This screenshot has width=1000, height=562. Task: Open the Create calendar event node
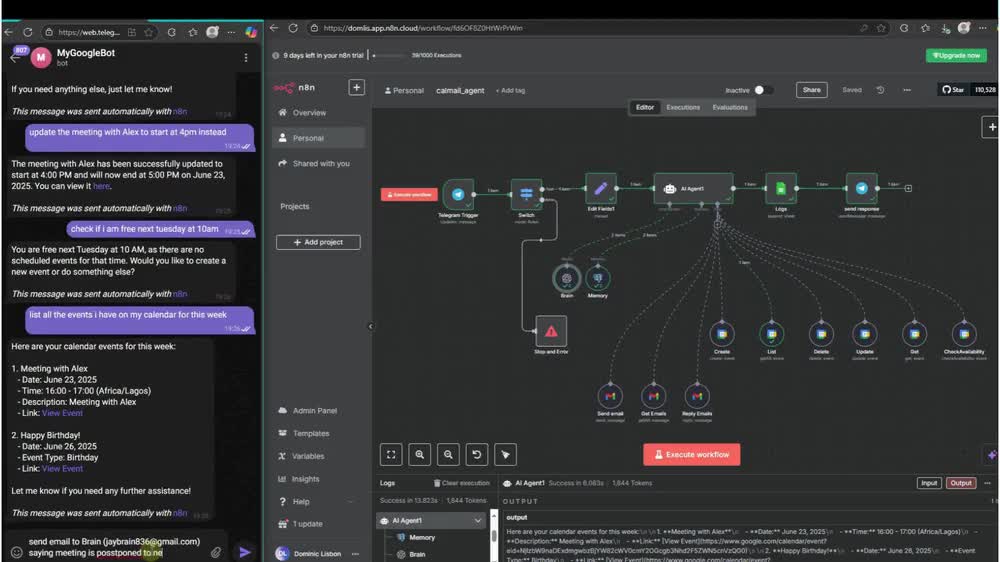[722, 334]
